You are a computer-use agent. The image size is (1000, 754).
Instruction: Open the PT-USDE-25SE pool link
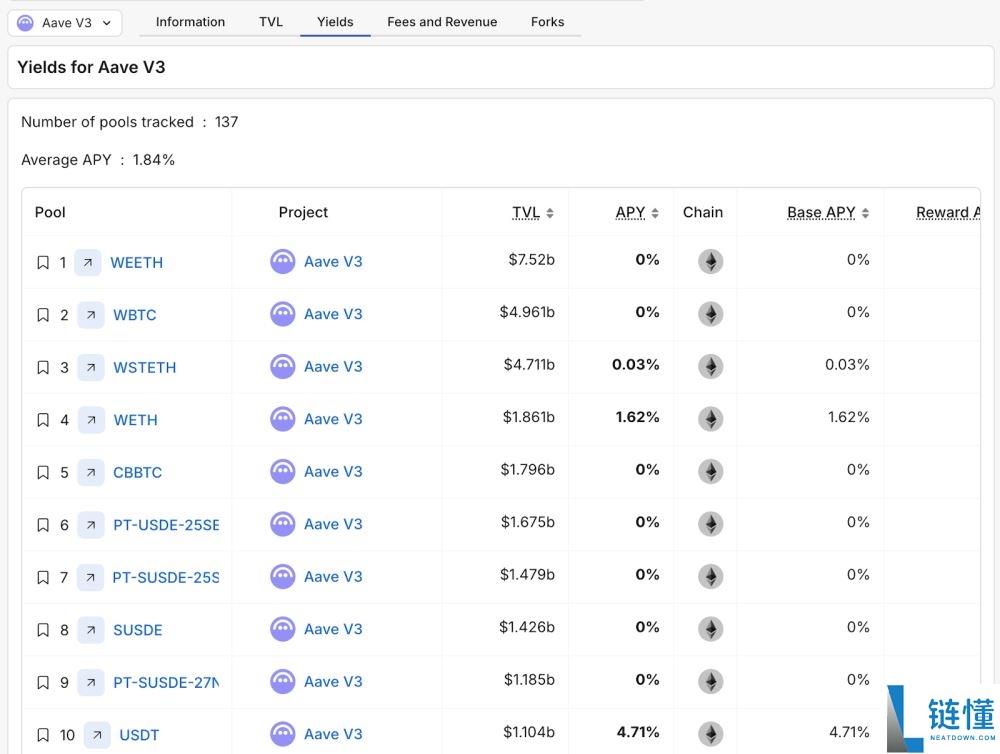pyautogui.click(x=166, y=525)
